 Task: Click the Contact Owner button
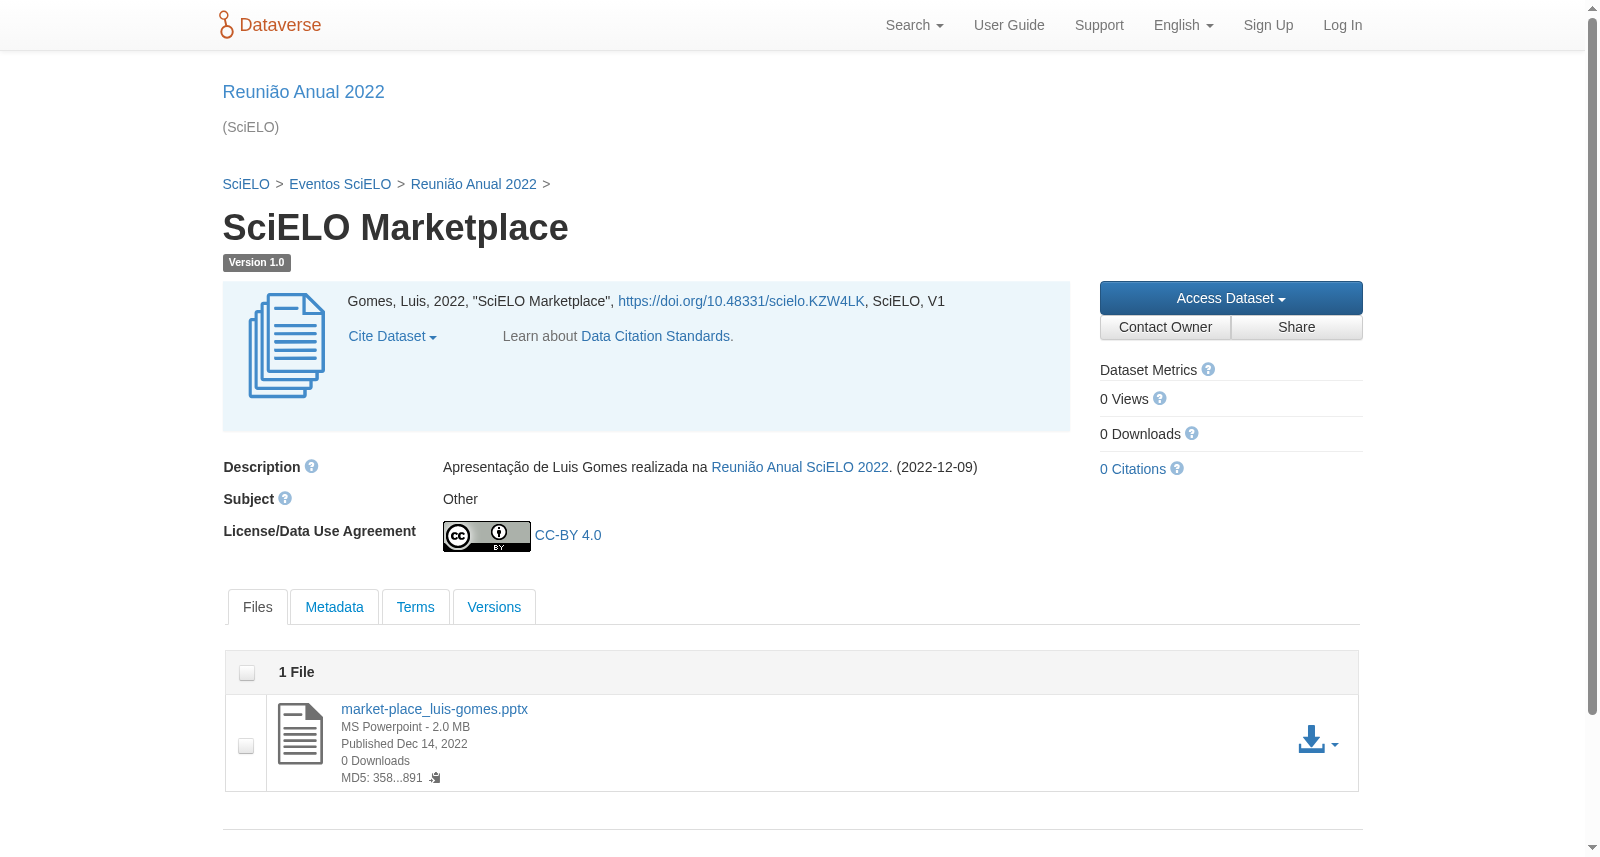pos(1165,327)
